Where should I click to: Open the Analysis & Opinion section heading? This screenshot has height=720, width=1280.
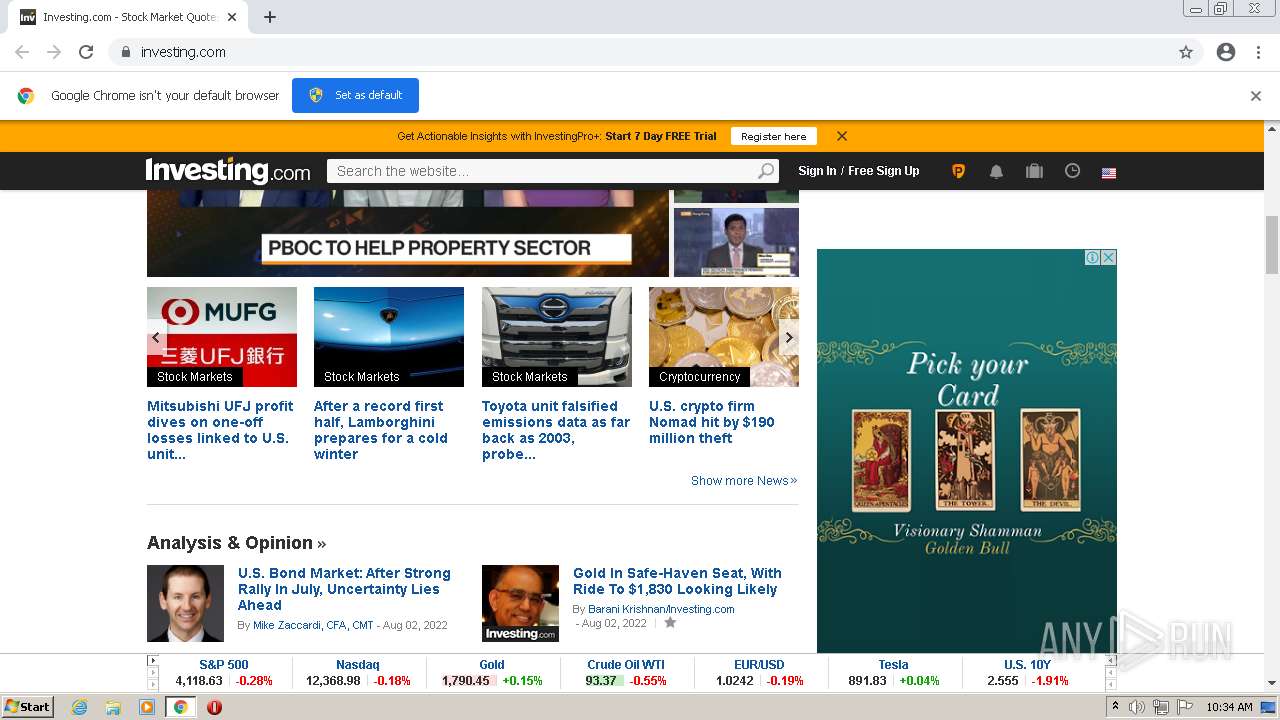[x=236, y=543]
